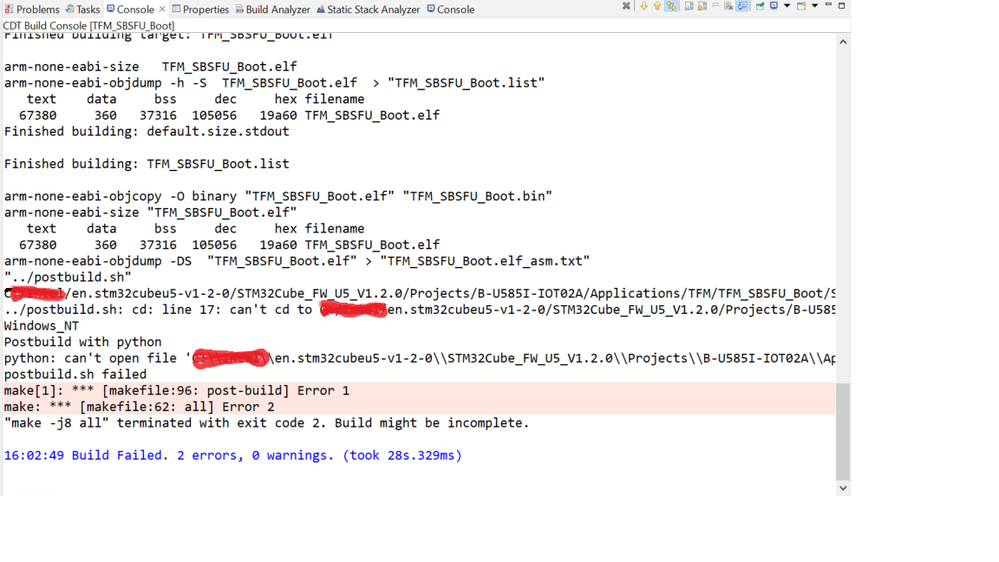Image resolution: width=999 pixels, height=562 pixels.
Task: Click the copy build log icon
Action: [689, 6]
